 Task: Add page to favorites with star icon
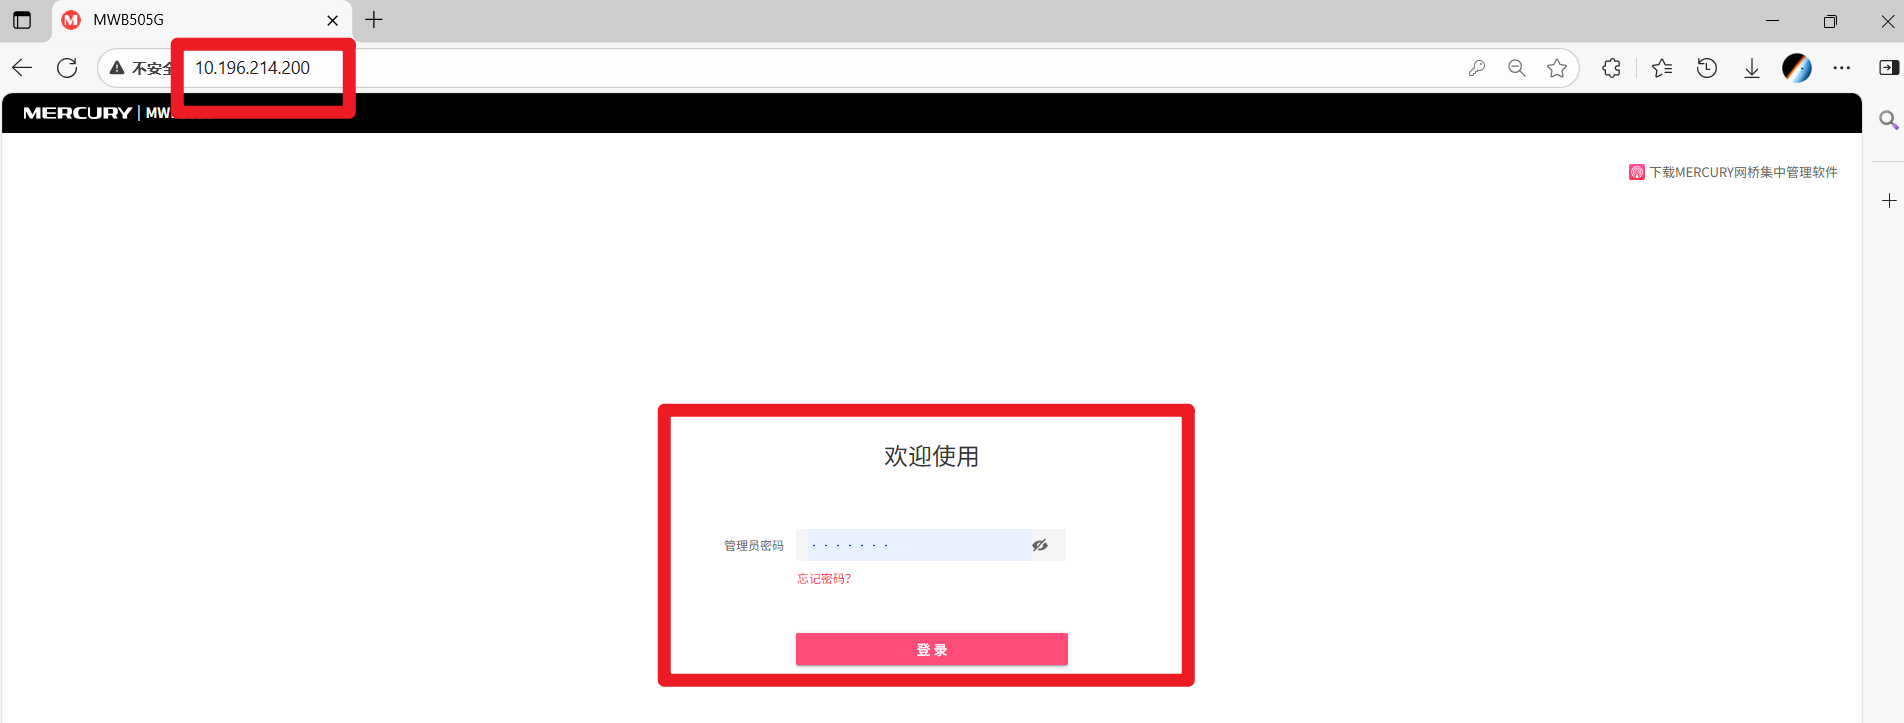point(1557,68)
